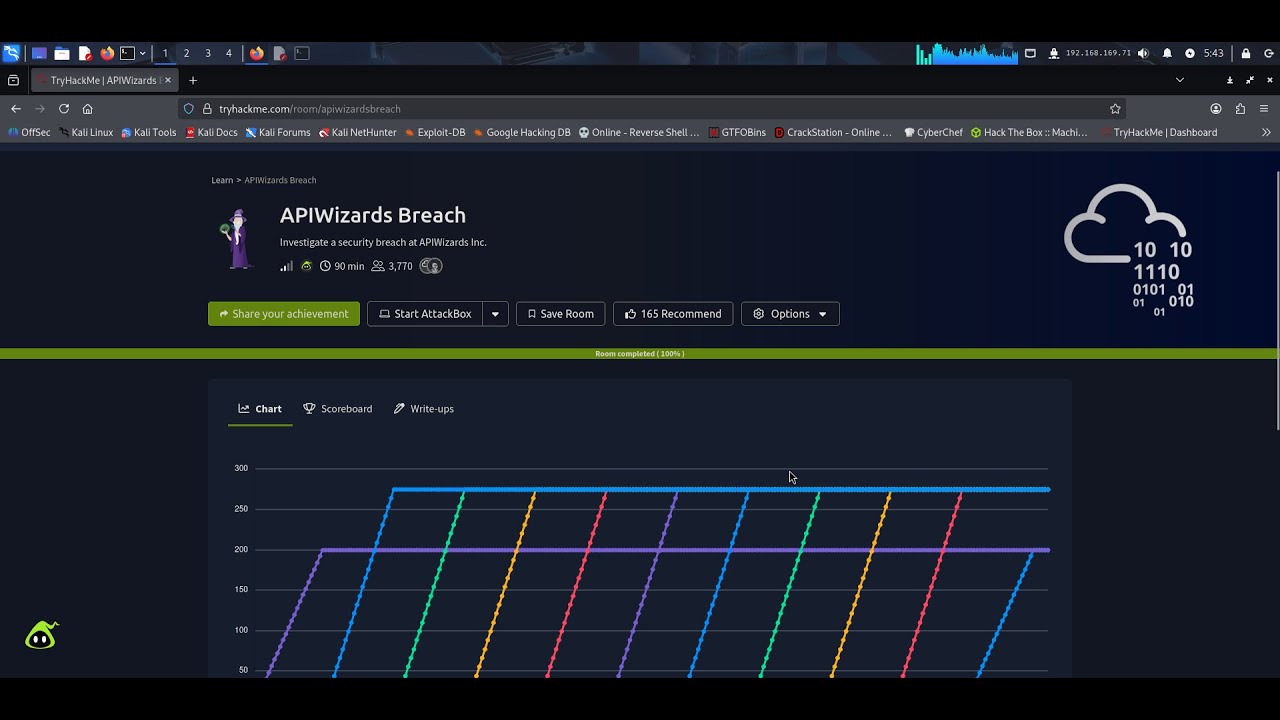Go to the Firefox home page
The width and height of the screenshot is (1280, 720).
(x=88, y=108)
